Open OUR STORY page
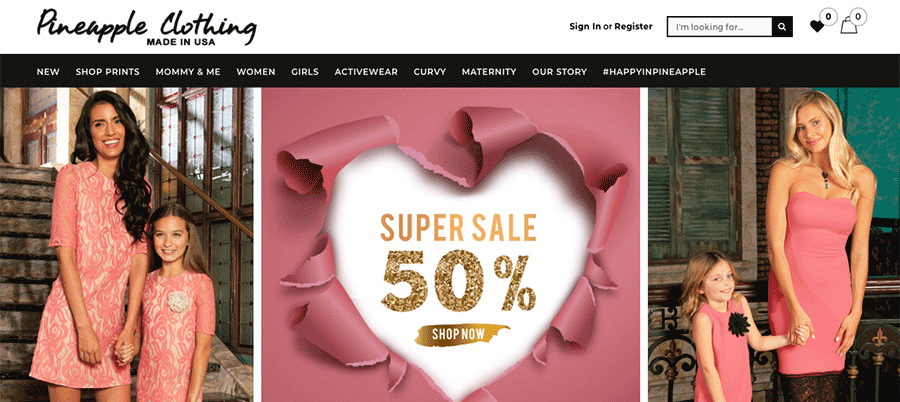 560,72
